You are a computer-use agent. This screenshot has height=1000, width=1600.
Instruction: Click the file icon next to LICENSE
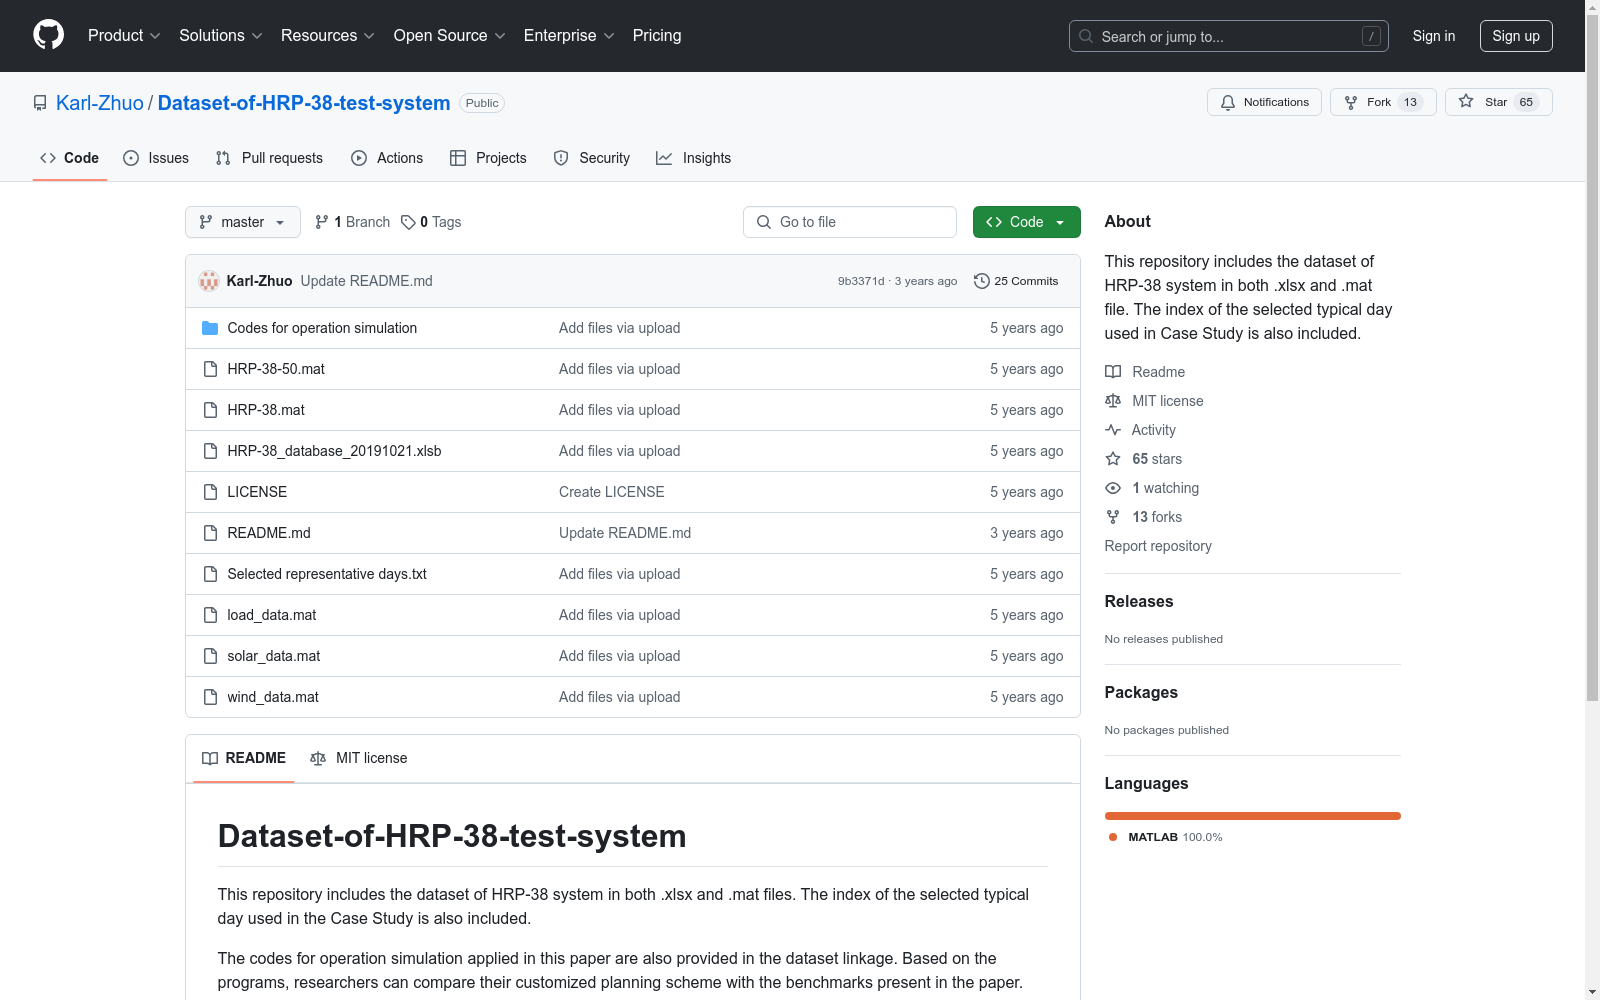click(x=210, y=492)
